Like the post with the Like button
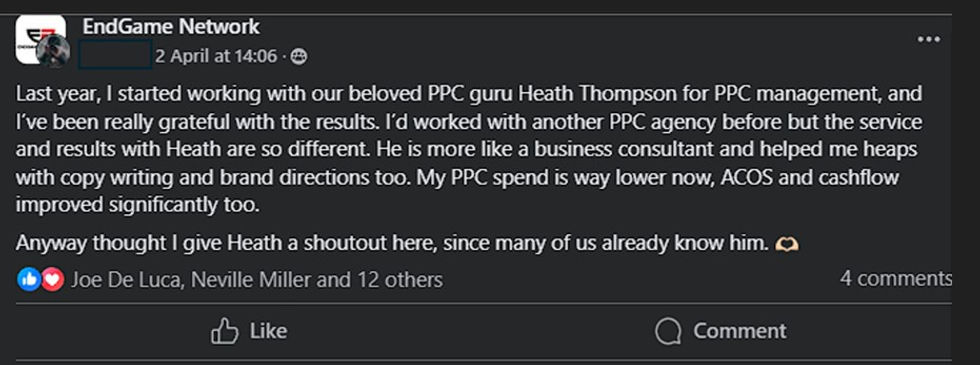The height and width of the screenshot is (365, 980). point(249,331)
